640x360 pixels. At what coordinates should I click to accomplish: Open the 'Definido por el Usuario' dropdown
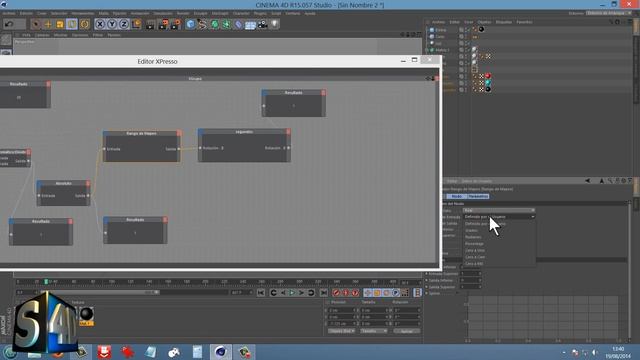(x=498, y=217)
